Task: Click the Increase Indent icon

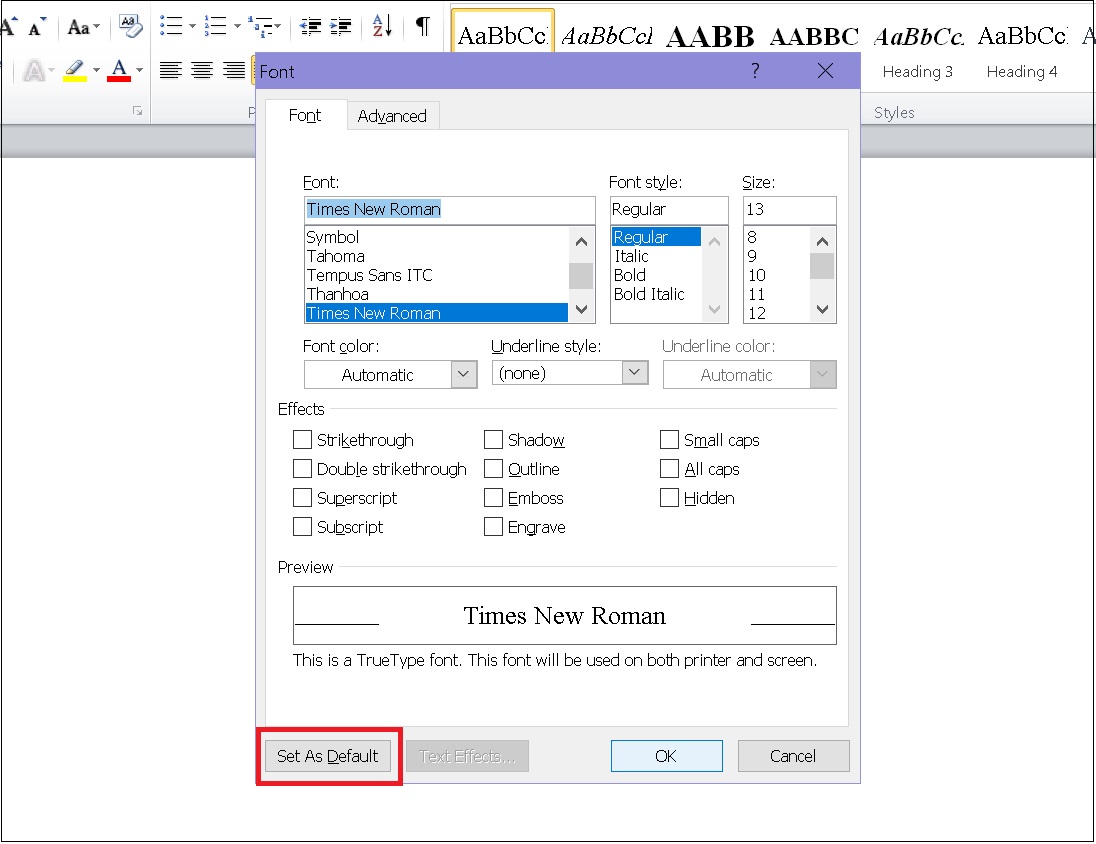Action: point(341,26)
